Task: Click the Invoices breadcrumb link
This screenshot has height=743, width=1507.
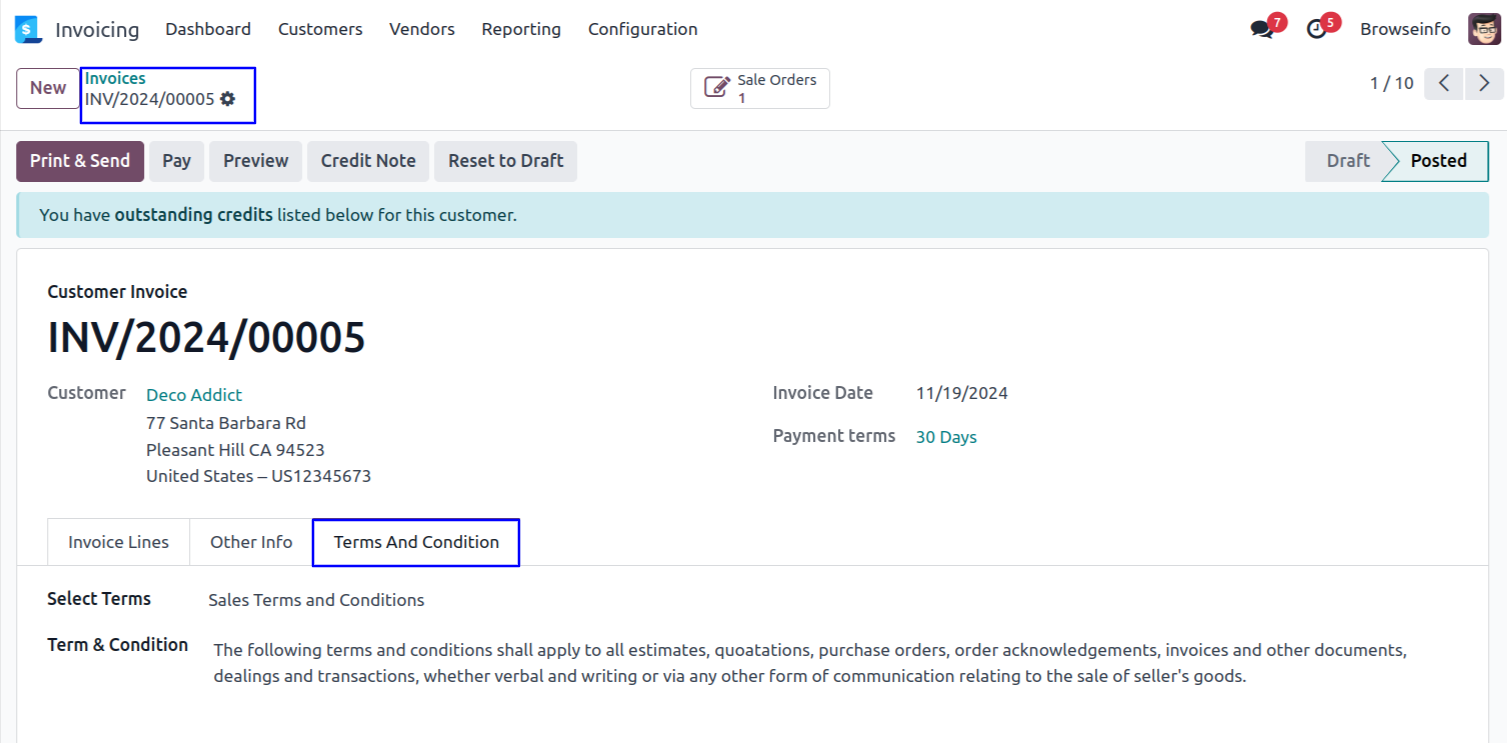Action: point(115,78)
